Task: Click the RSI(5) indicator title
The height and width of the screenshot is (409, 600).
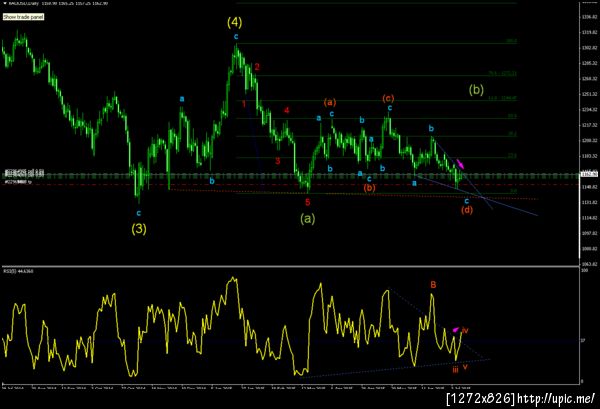Action: coord(18,271)
